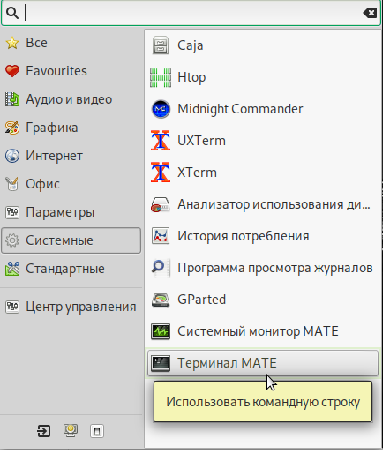
Task: Click the logout arrow icon at bottom
Action: click(44, 431)
